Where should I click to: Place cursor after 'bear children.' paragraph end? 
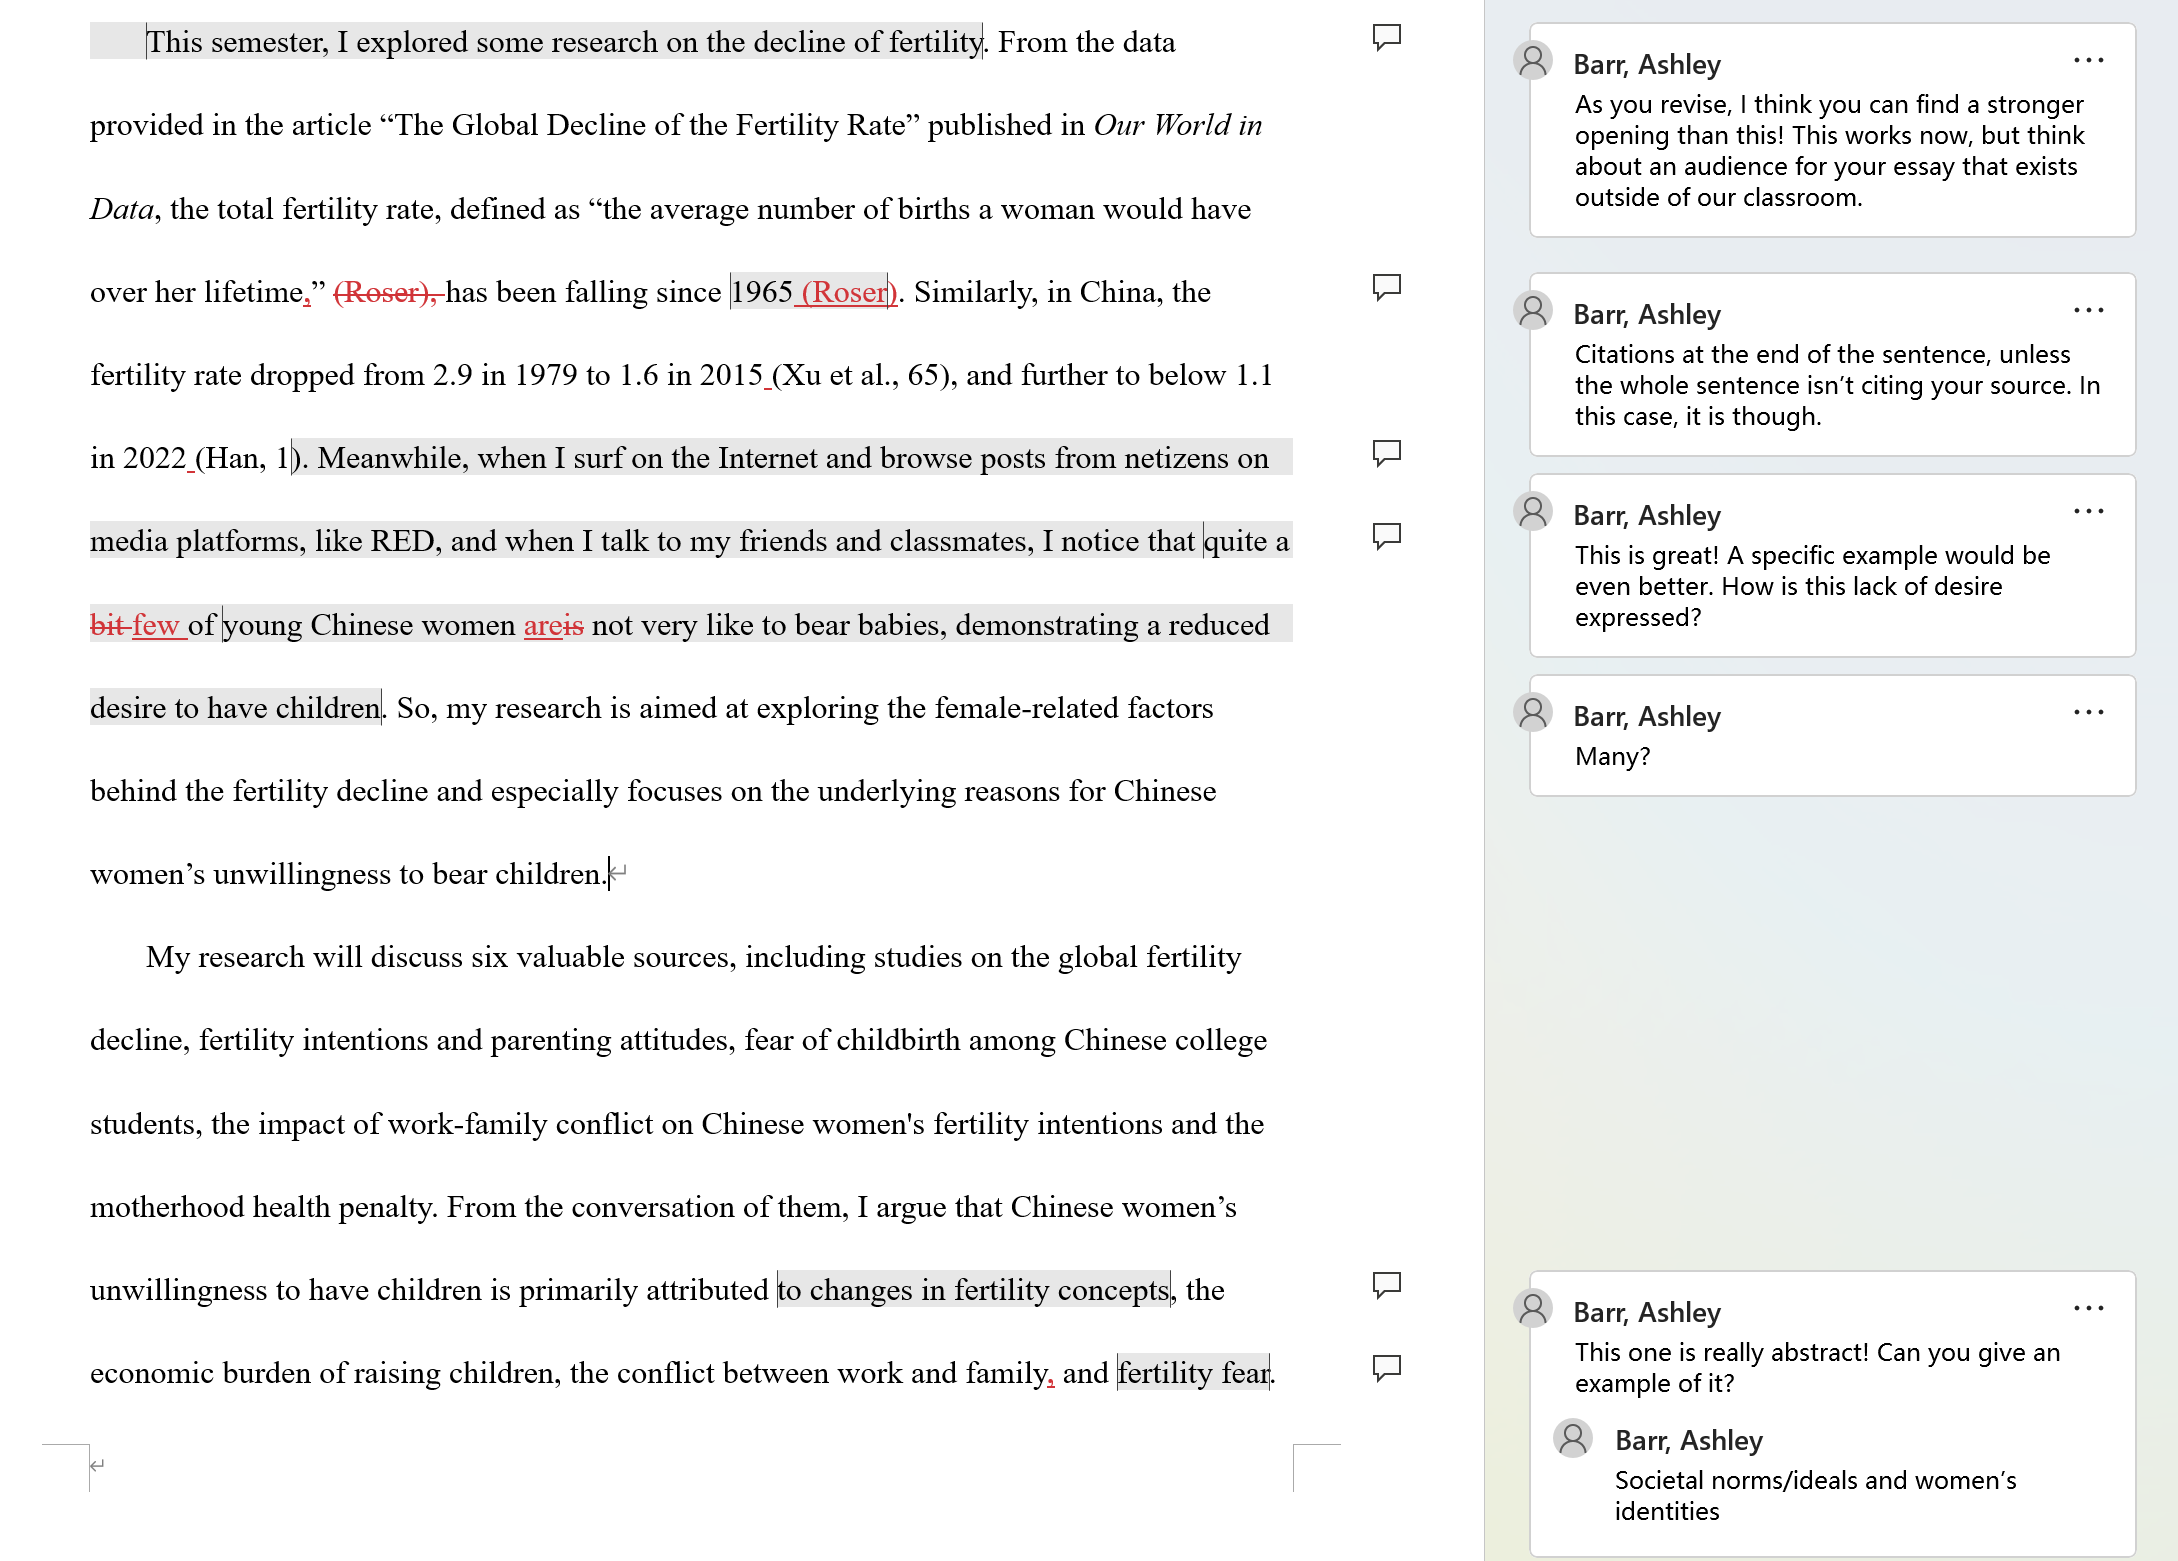click(608, 874)
